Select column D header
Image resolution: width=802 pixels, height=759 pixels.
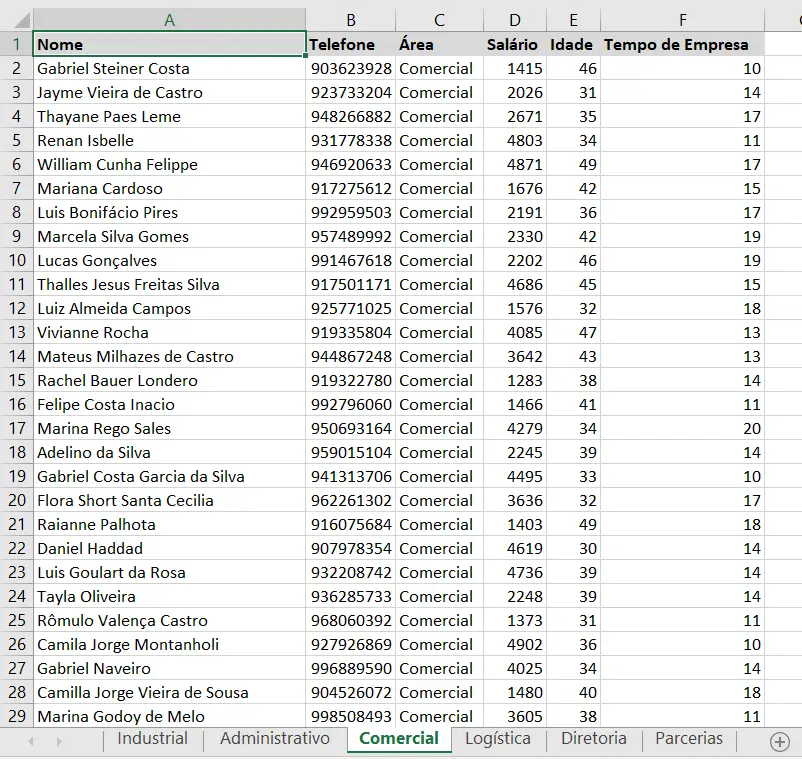point(514,20)
